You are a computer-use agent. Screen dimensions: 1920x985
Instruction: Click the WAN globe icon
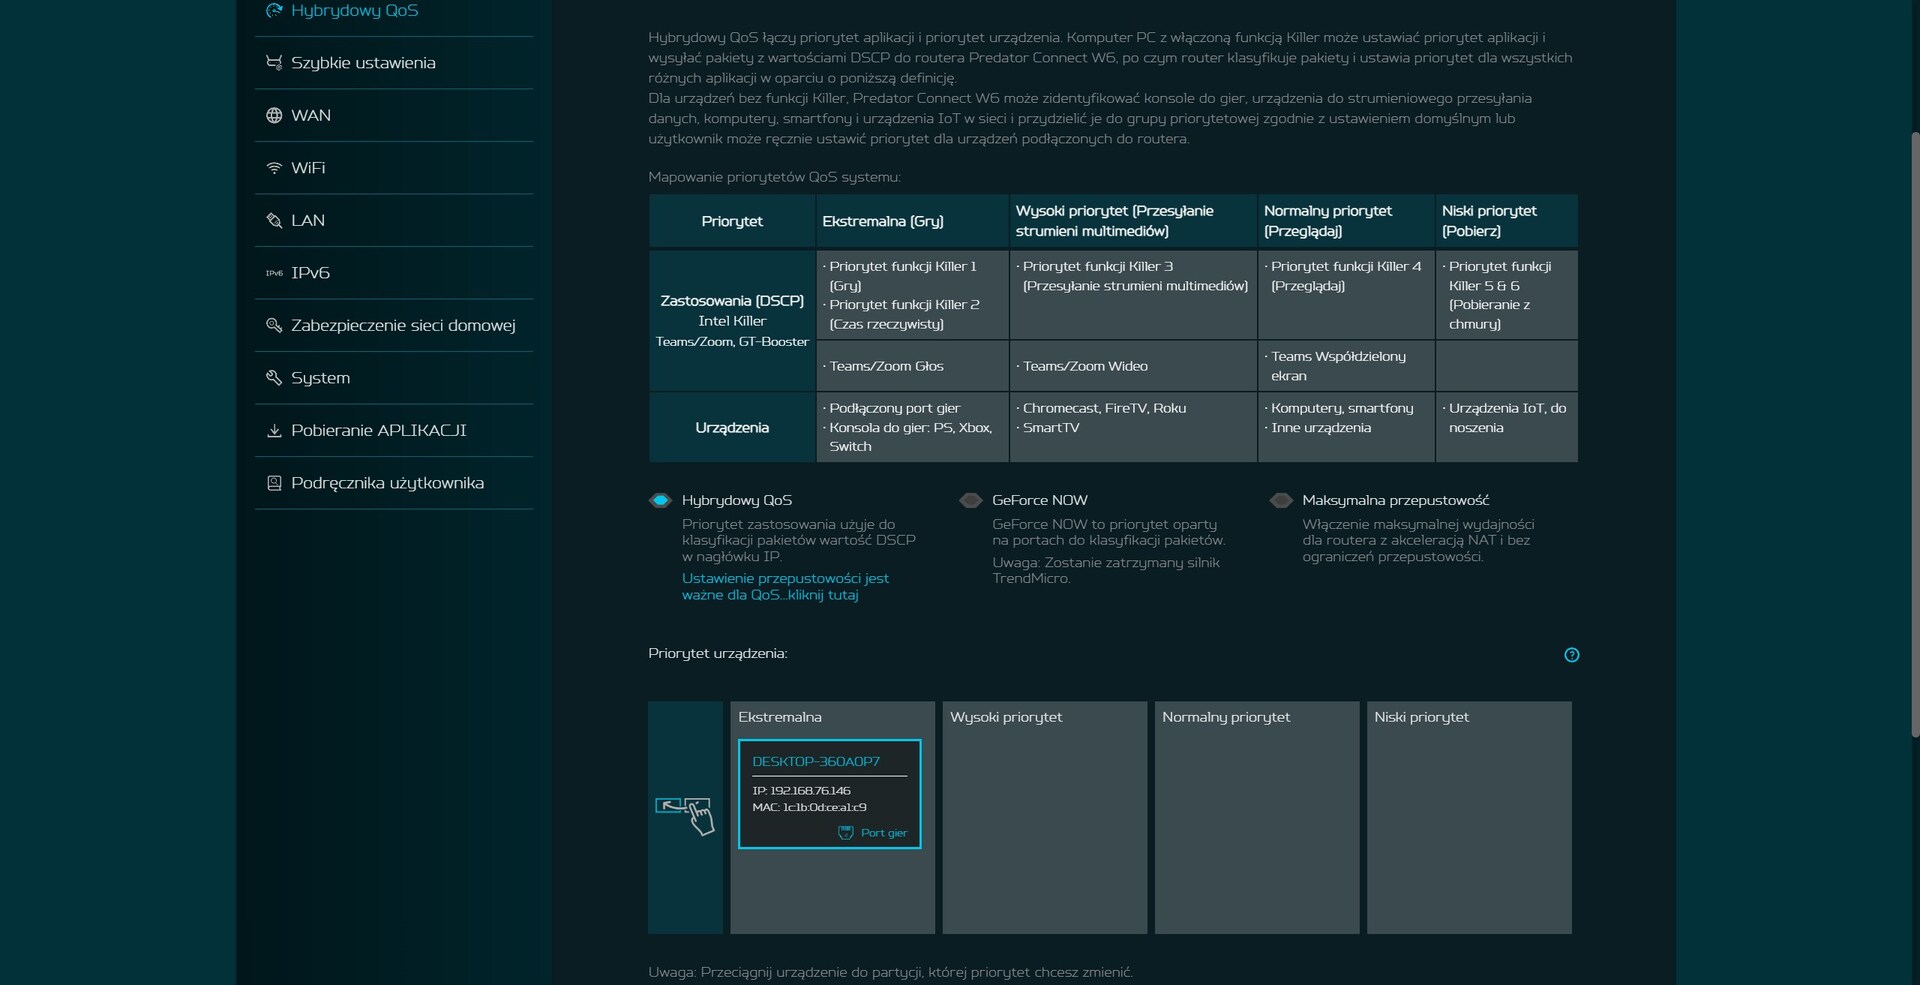274,116
